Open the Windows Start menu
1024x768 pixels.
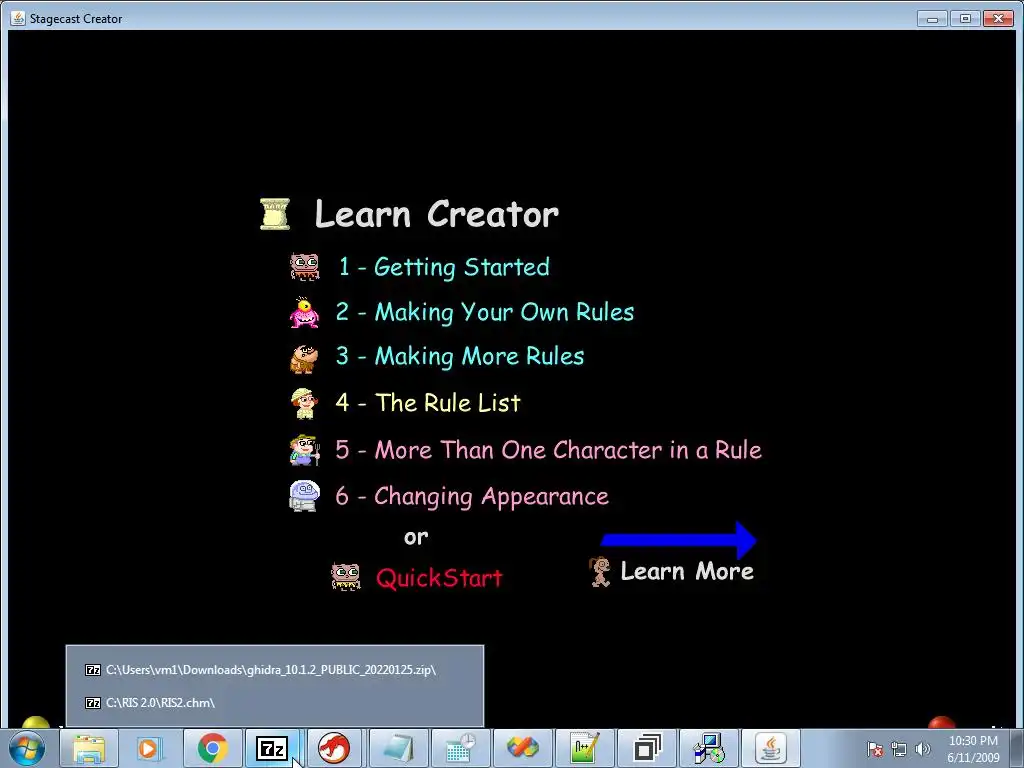[x=27, y=749]
